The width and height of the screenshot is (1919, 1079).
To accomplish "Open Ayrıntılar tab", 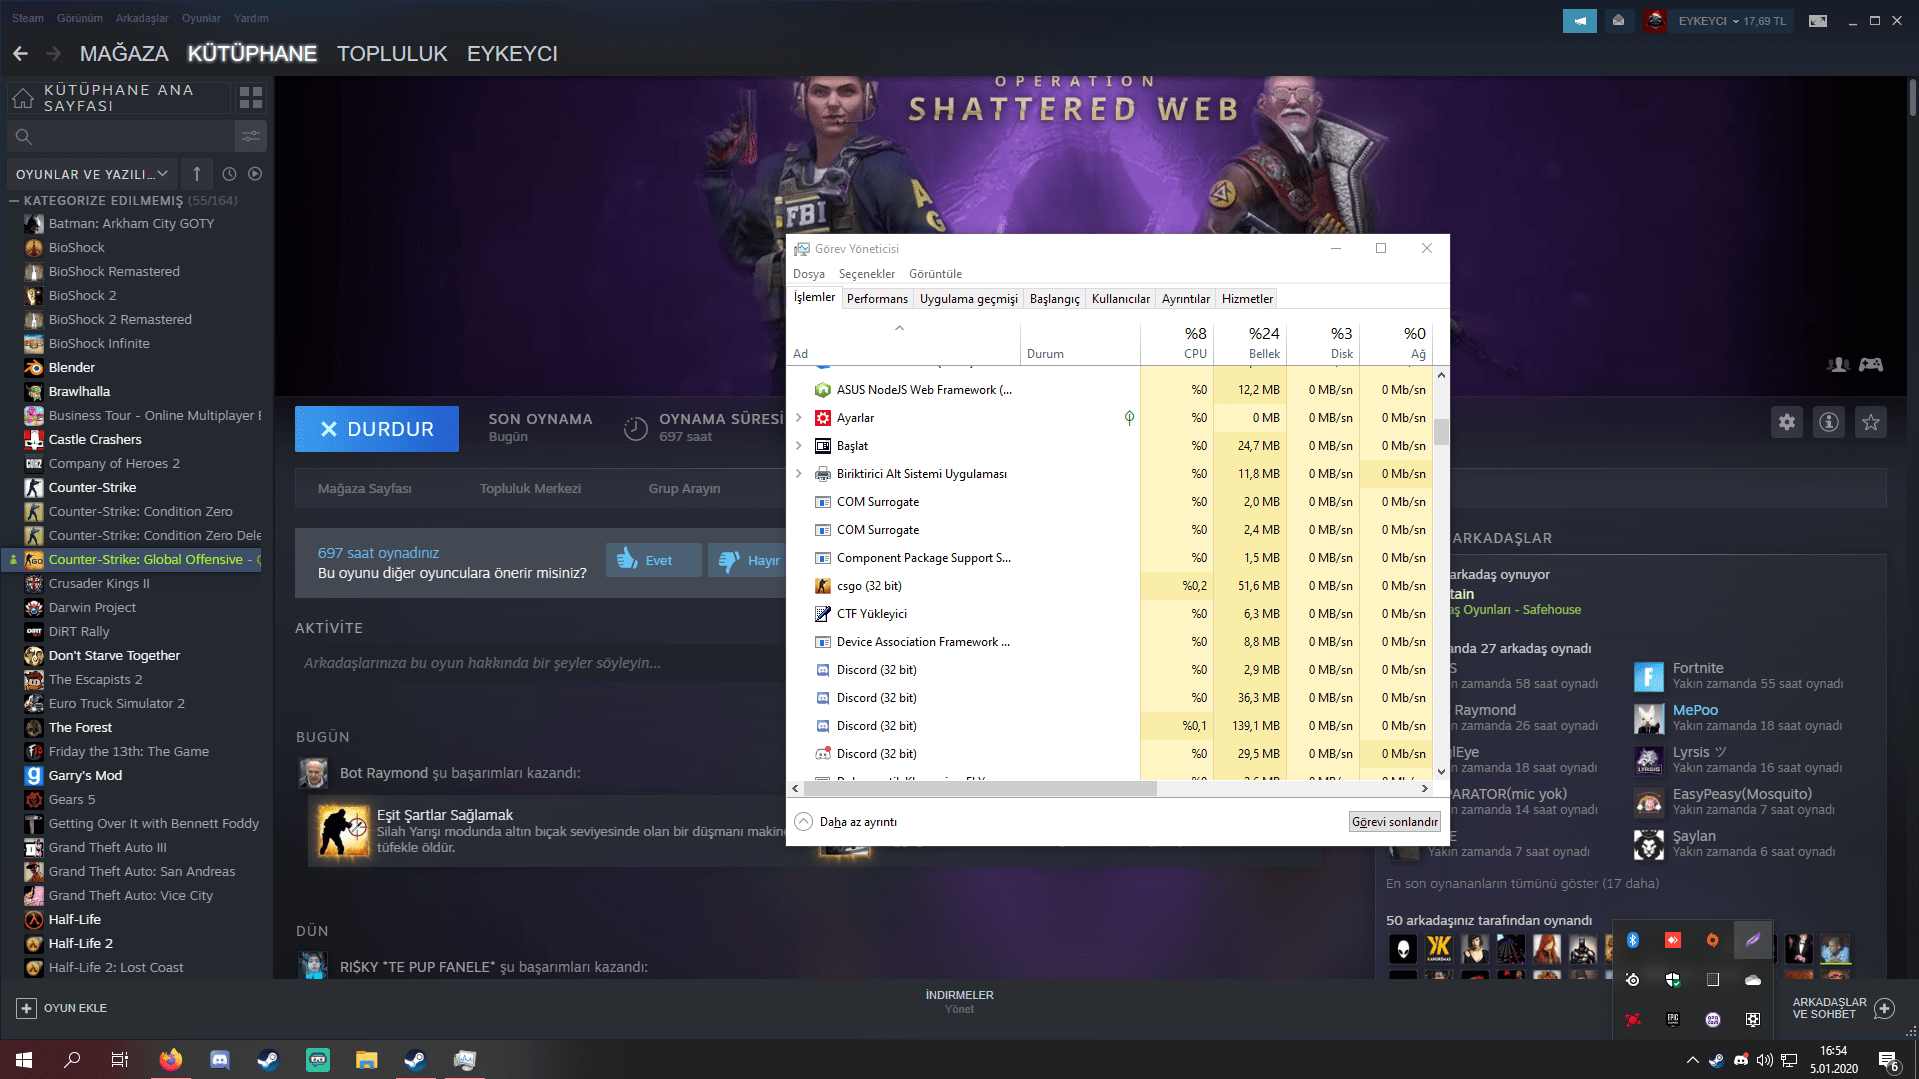I will [1186, 299].
